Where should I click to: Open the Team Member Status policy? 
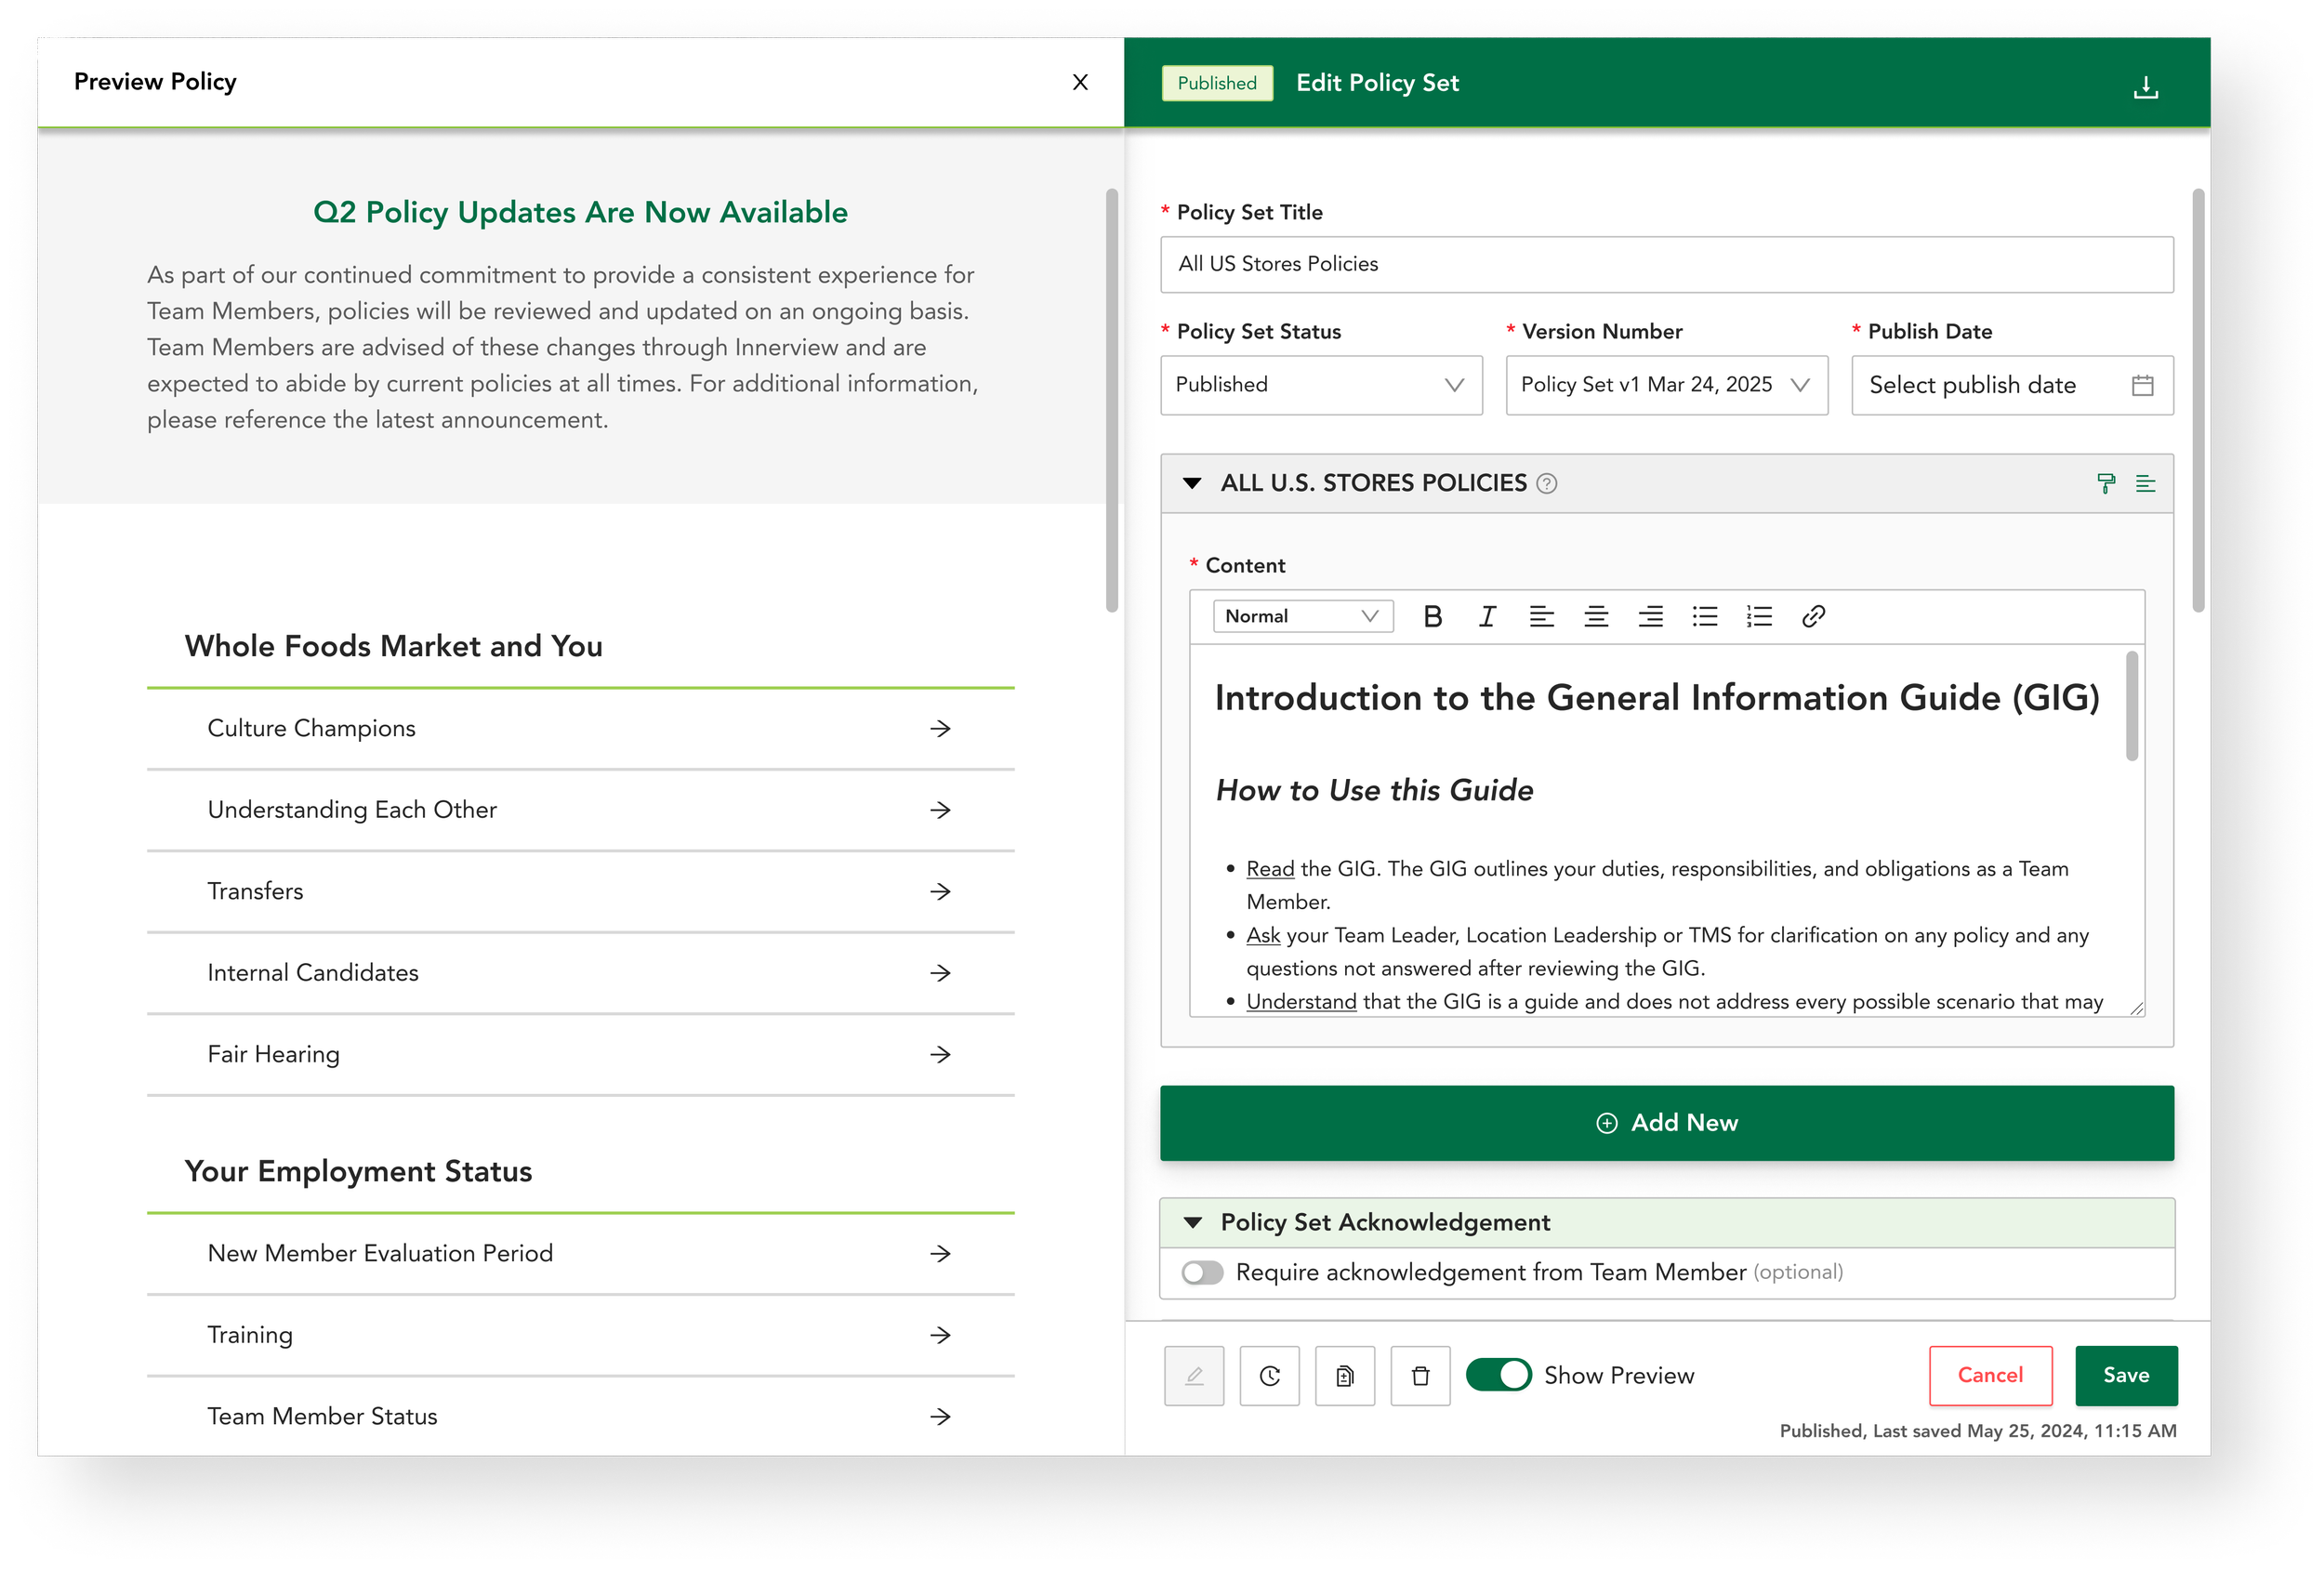(580, 1416)
